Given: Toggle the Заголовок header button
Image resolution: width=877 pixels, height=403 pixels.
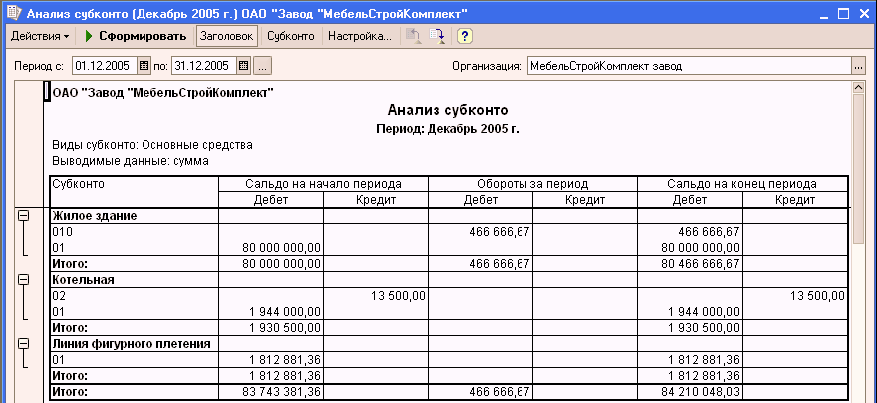Looking at the screenshot, I should [226, 36].
